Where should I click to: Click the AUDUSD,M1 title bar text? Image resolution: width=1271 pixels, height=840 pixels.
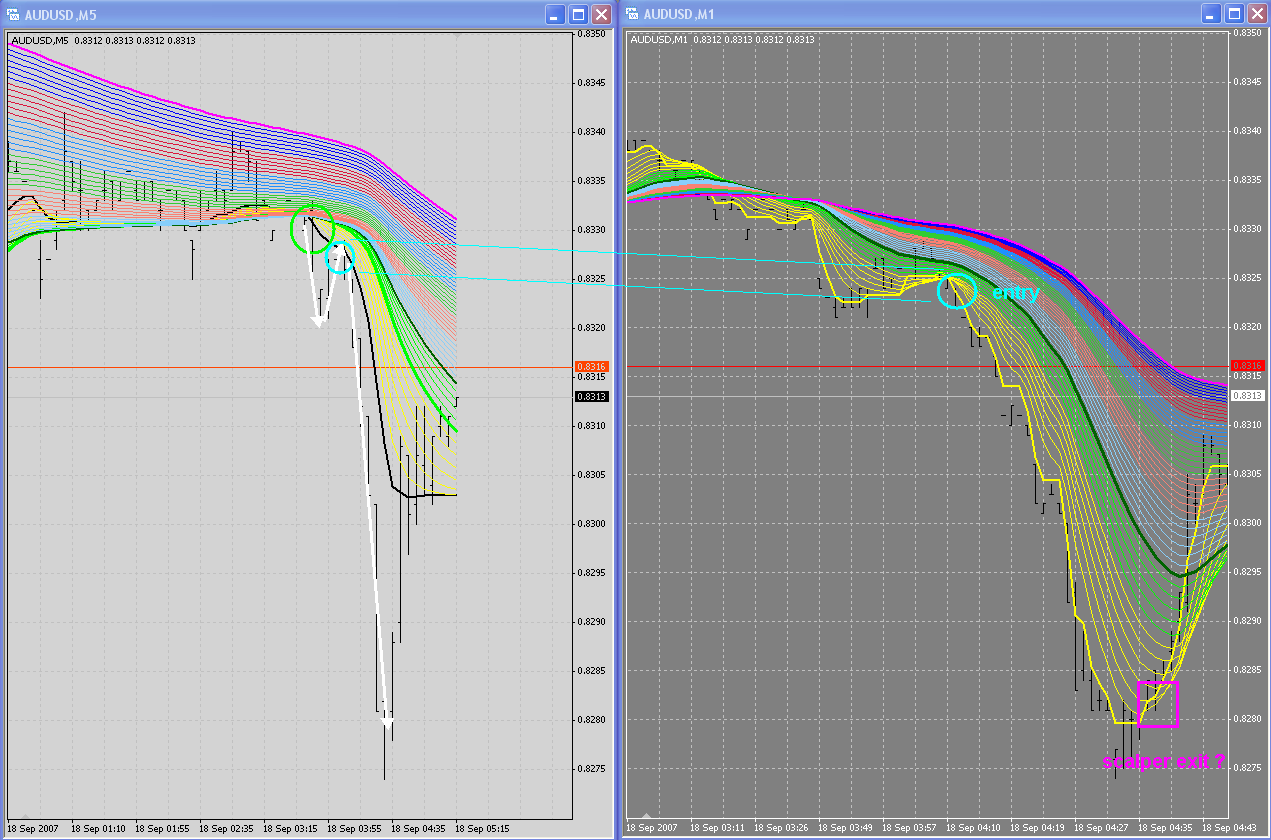click(x=680, y=14)
